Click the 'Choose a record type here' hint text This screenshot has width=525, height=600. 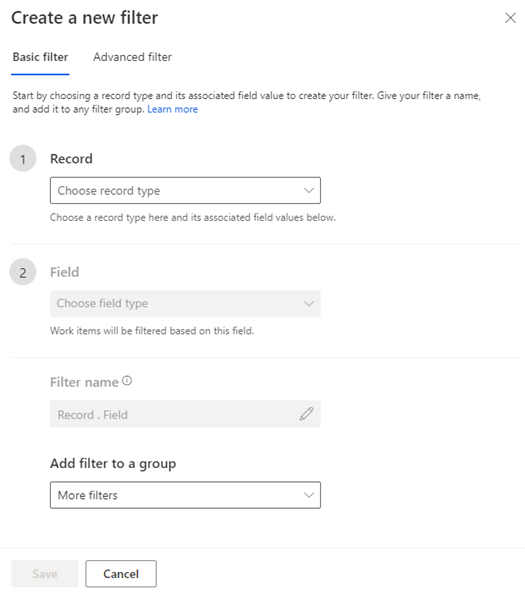pos(193,217)
